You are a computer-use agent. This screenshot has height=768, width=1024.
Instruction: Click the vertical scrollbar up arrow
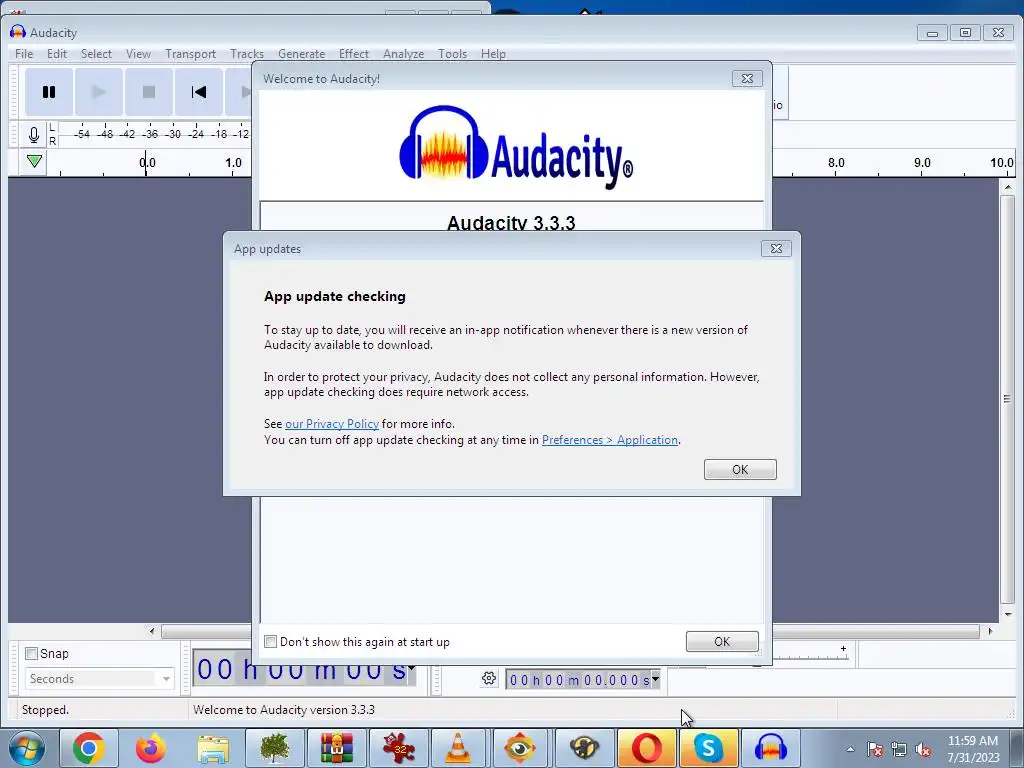[1008, 187]
